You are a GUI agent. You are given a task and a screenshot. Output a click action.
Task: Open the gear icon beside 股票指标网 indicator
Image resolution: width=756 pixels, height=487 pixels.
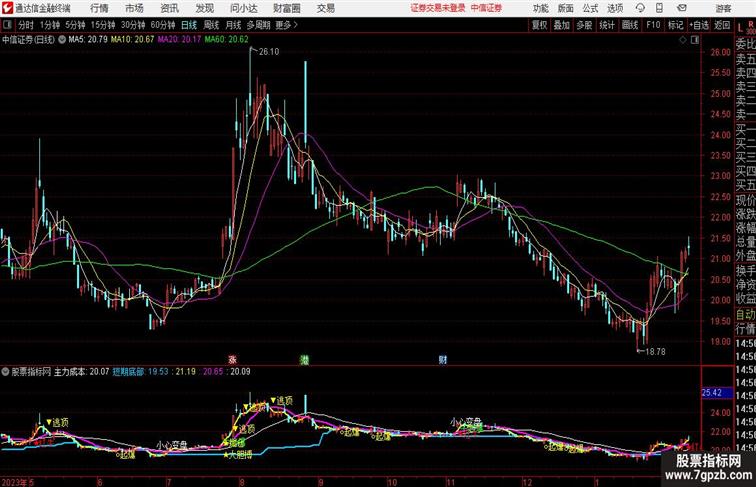point(5,372)
